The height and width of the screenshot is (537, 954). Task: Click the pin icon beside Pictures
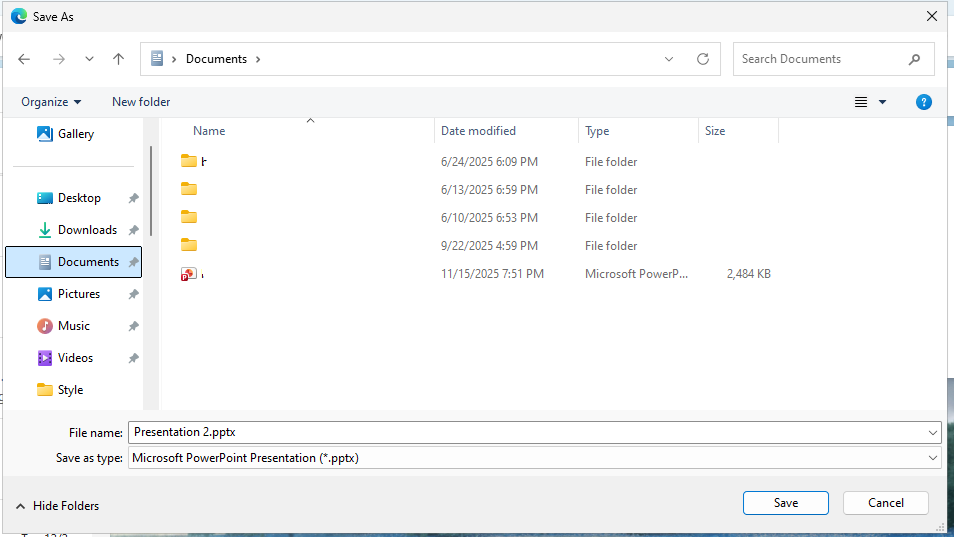133,294
